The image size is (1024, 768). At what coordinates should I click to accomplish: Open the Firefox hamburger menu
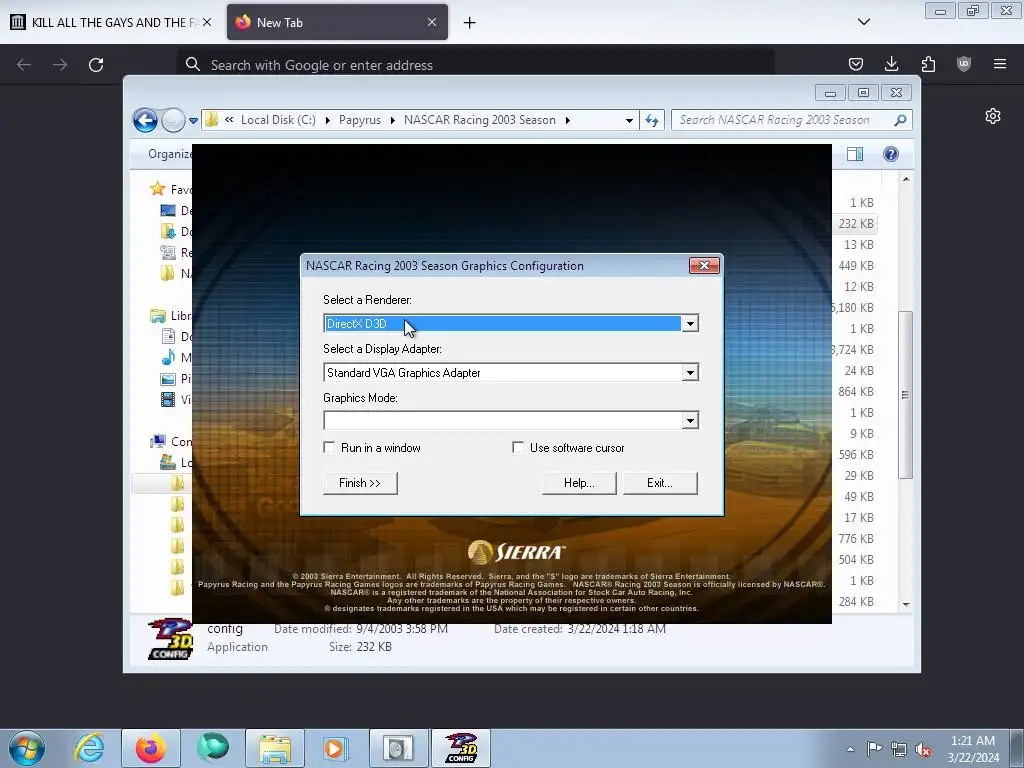tap(1000, 64)
